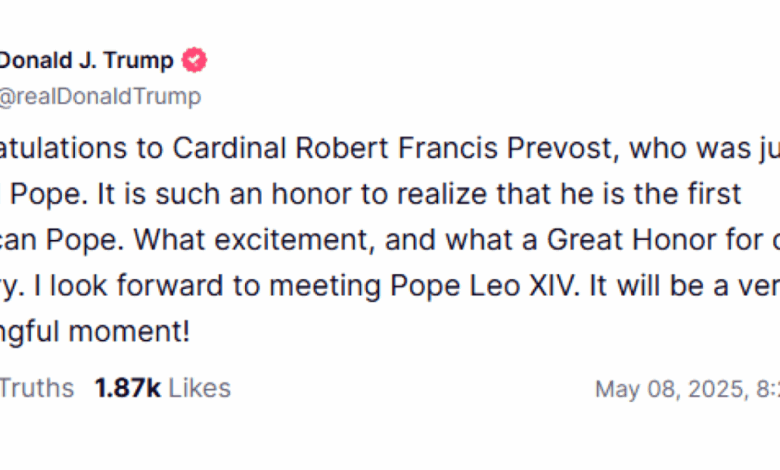The width and height of the screenshot is (780, 470).
Task: Click the word meeting in the post
Action: click(x=325, y=286)
